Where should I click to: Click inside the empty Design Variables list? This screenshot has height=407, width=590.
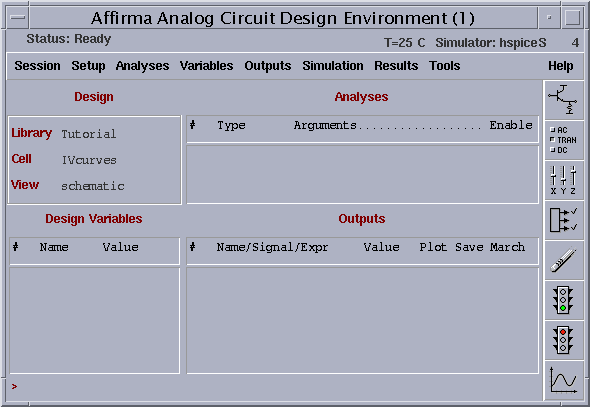coord(94,320)
